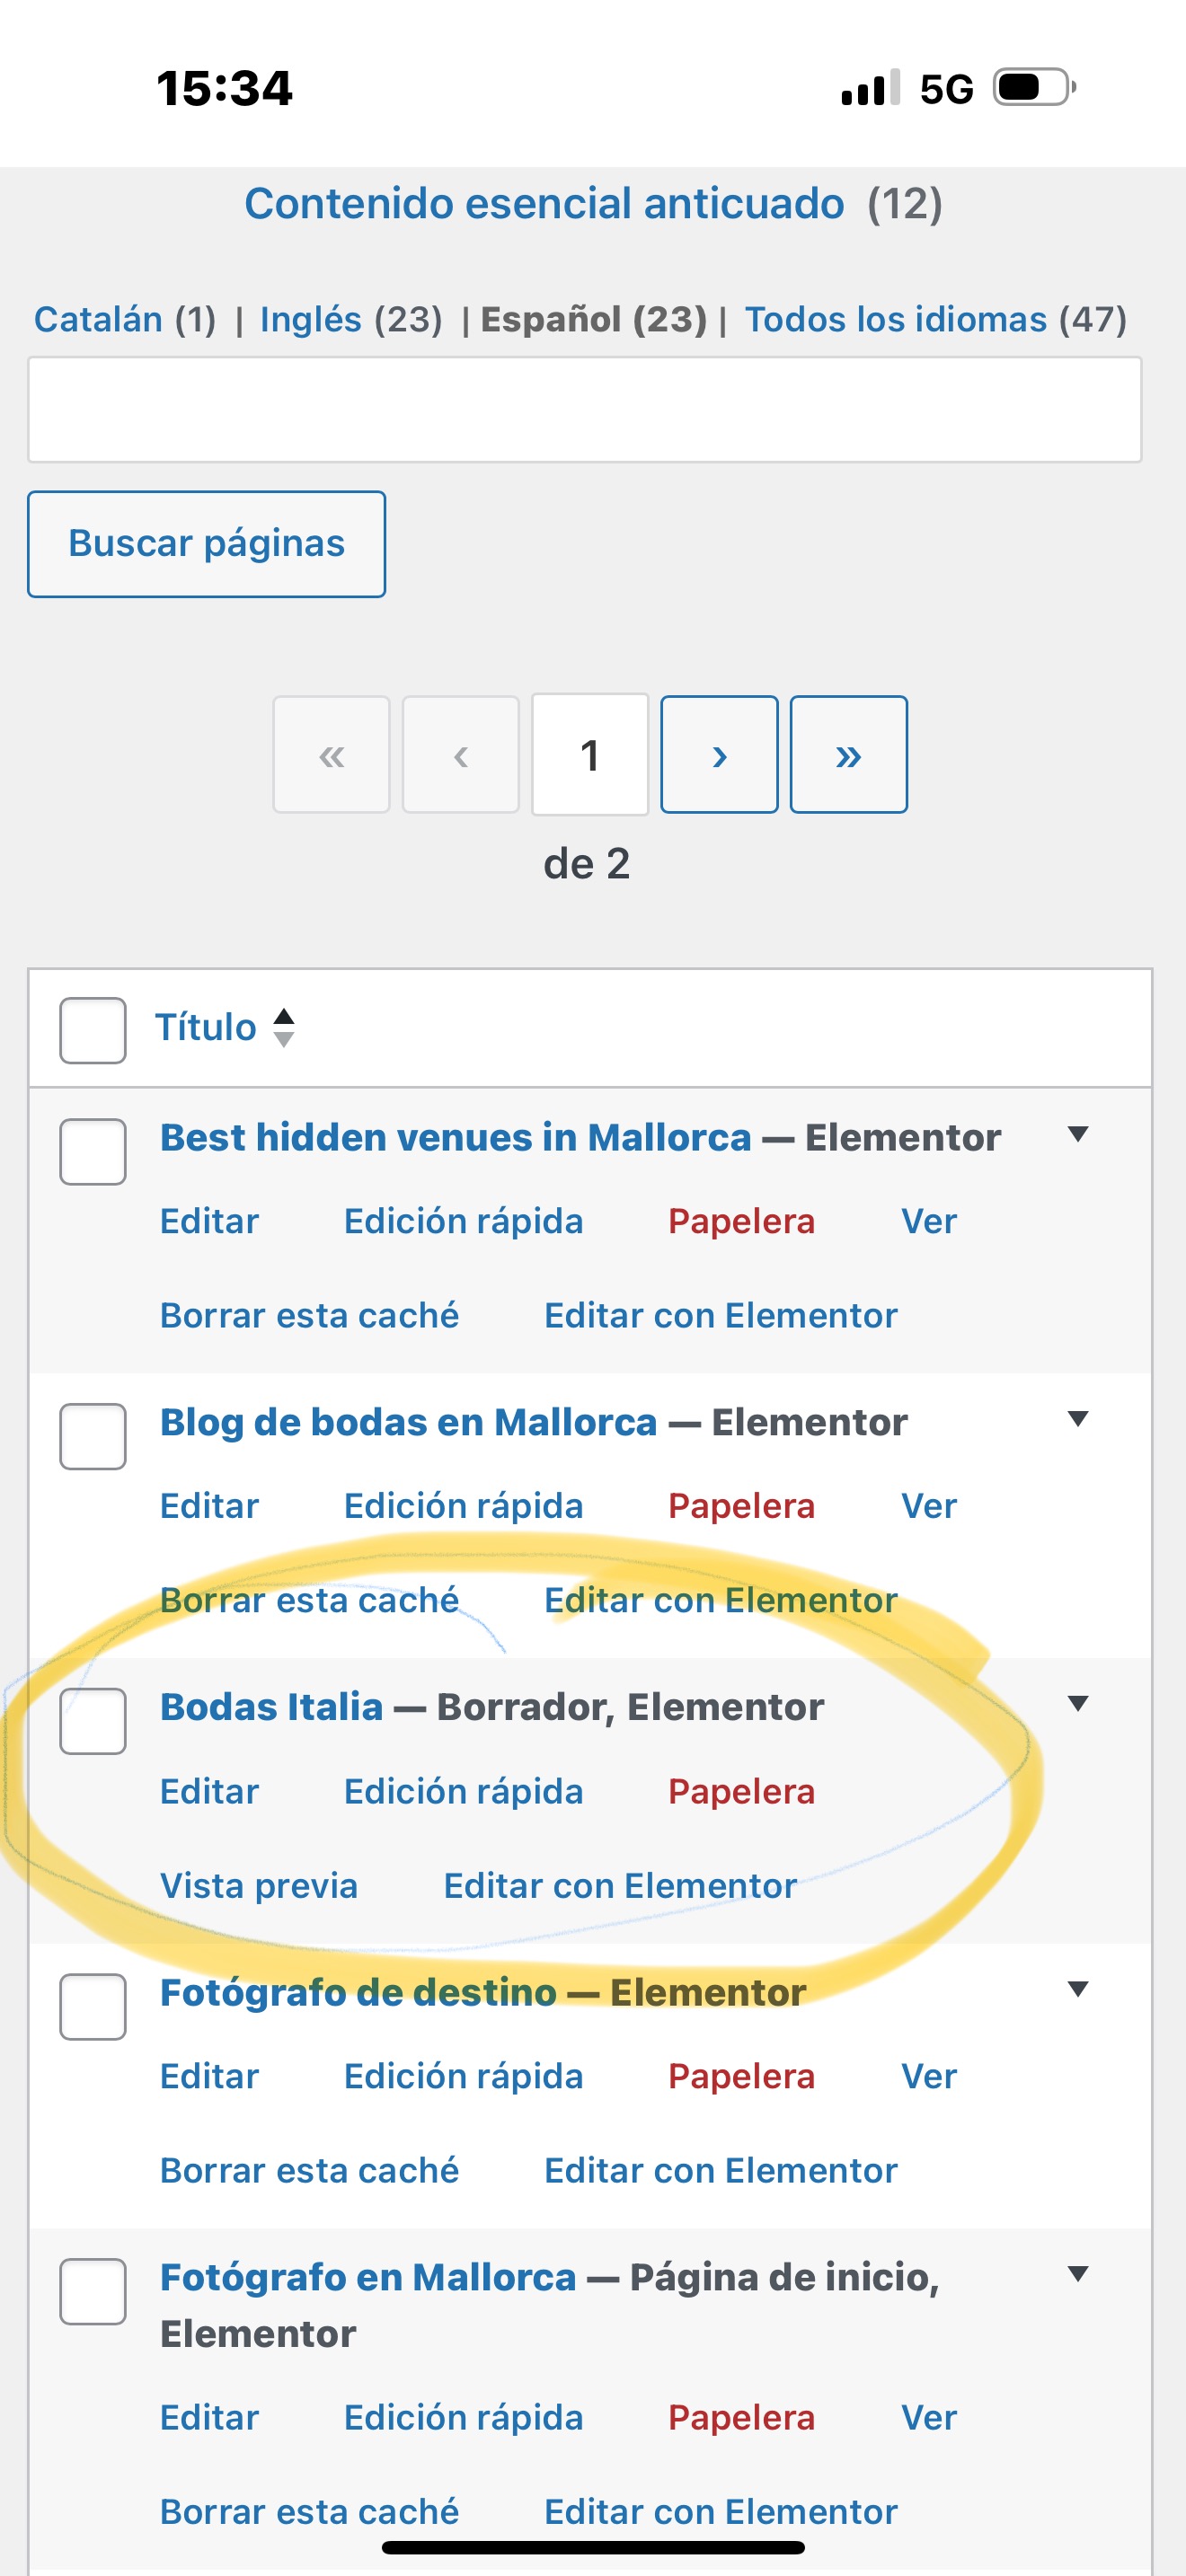This screenshot has height=2576, width=1186.
Task: Expand details arrow for Fotógrafo de destino
Action: tap(1077, 1988)
